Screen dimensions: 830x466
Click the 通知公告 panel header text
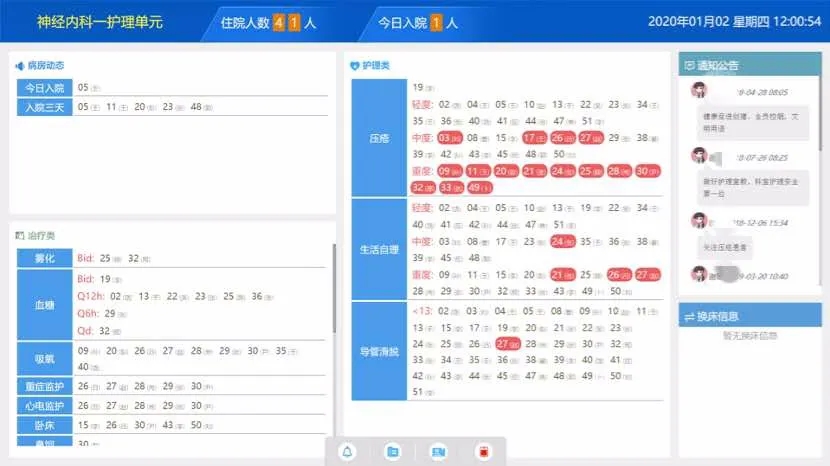(717, 66)
